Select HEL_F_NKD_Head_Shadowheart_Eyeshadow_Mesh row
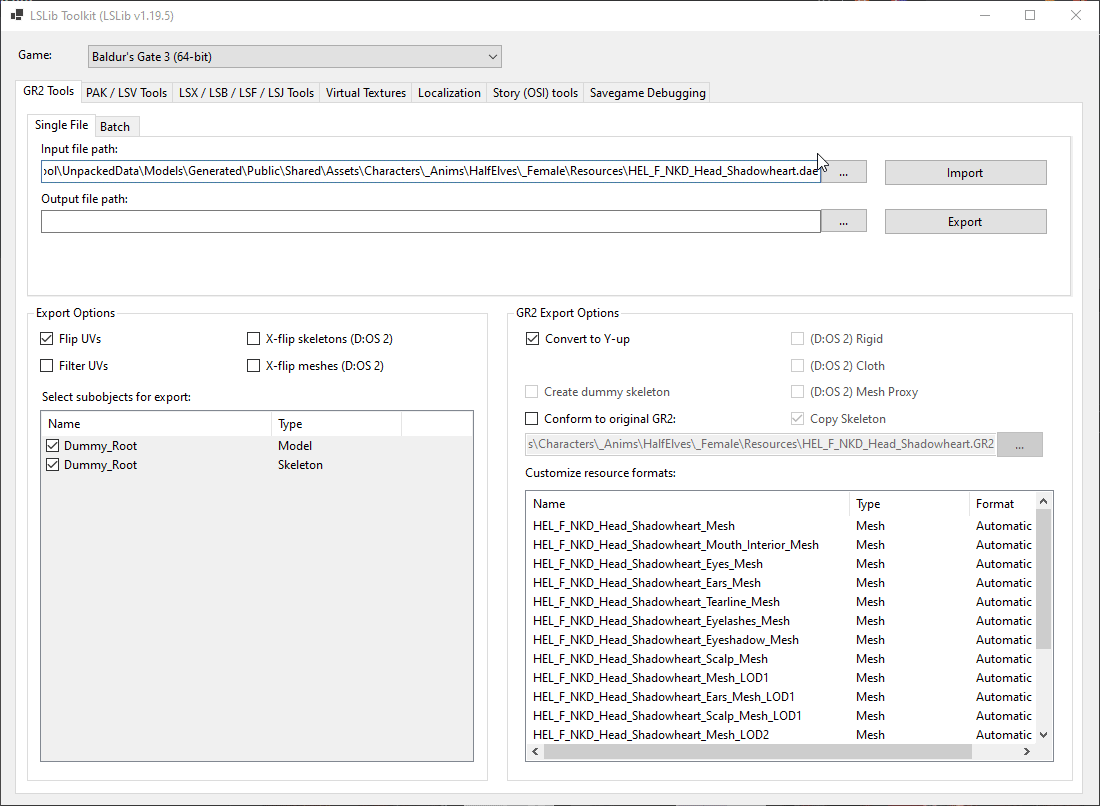1100x806 pixels. pos(782,640)
